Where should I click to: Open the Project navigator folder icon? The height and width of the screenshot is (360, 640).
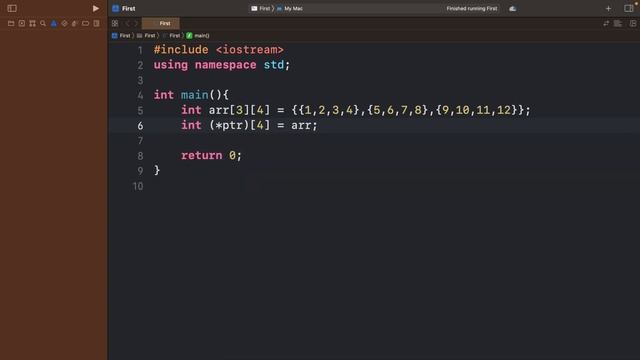(11, 24)
